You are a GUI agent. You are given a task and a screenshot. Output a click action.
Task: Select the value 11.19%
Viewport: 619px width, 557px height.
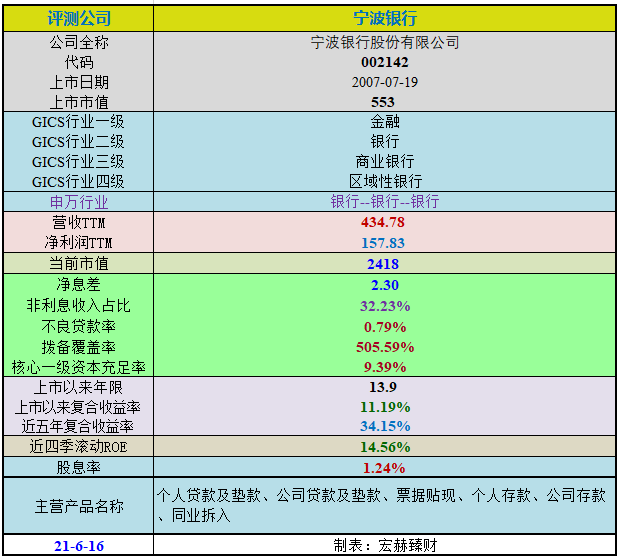tap(385, 407)
